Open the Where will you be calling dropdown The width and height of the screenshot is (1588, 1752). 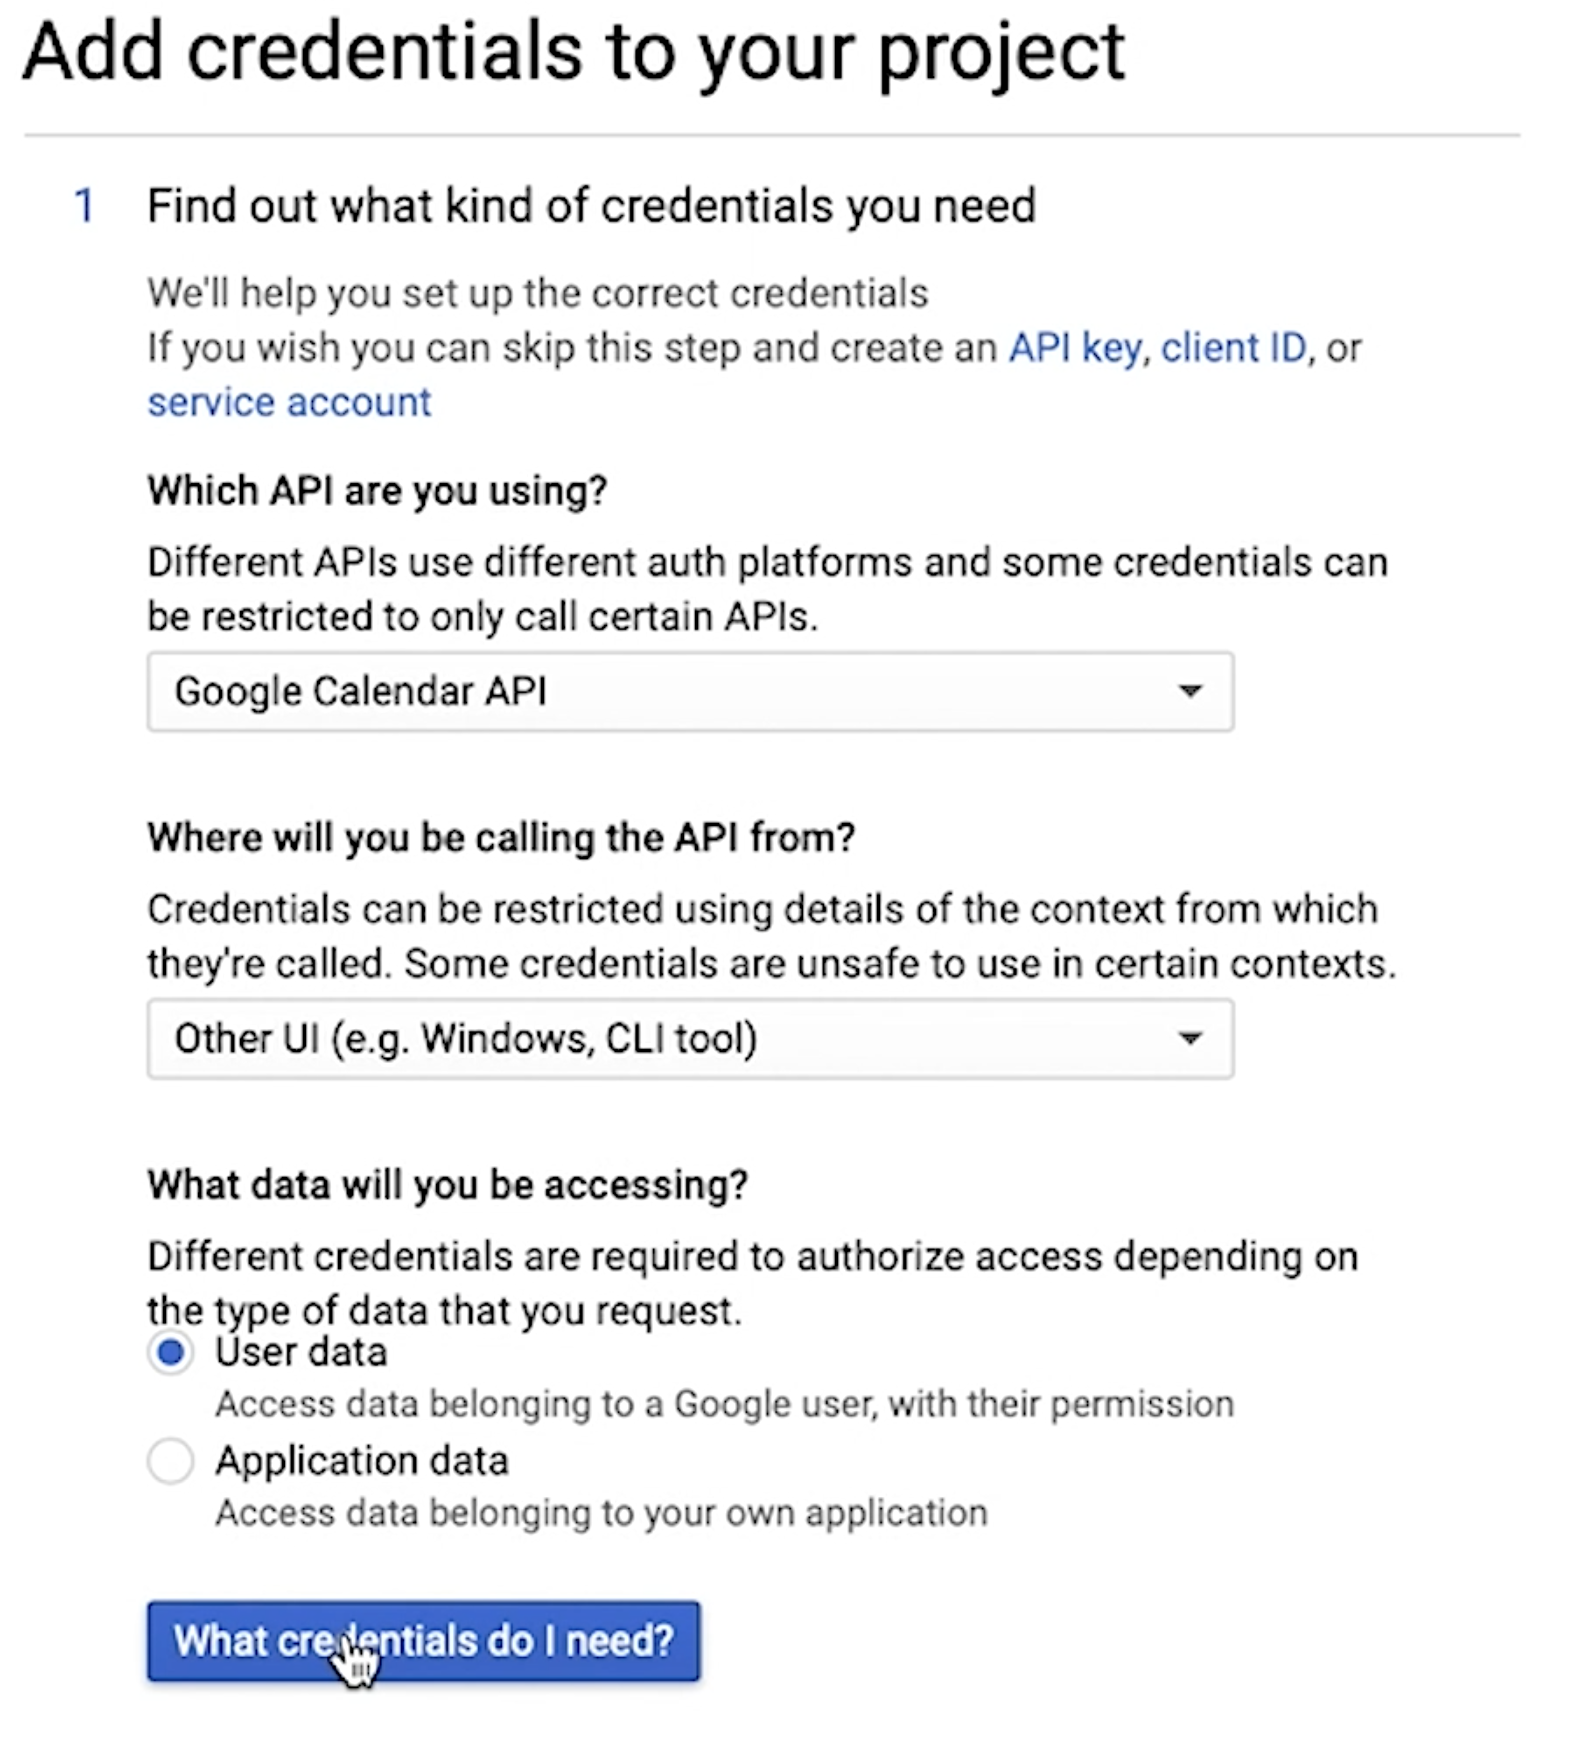click(x=690, y=1039)
